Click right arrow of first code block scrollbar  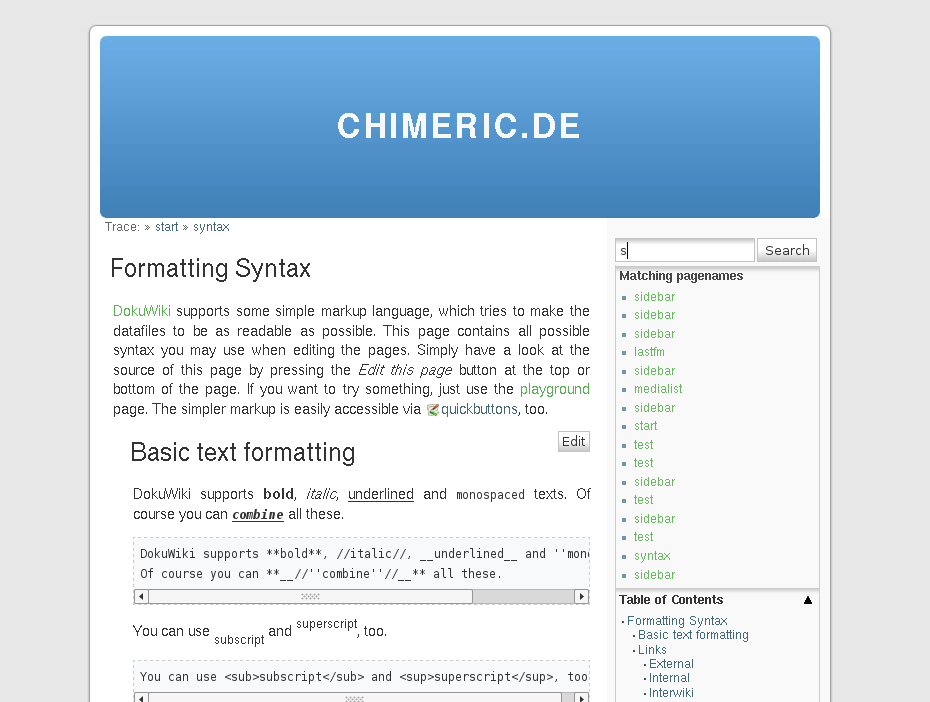tap(581, 596)
